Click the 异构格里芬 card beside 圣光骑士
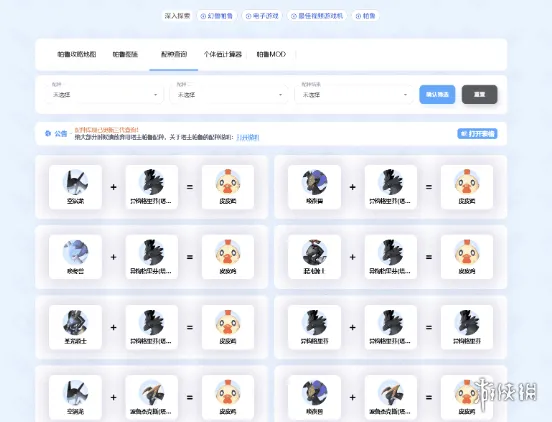This screenshot has width=552, height=422. pos(152,327)
